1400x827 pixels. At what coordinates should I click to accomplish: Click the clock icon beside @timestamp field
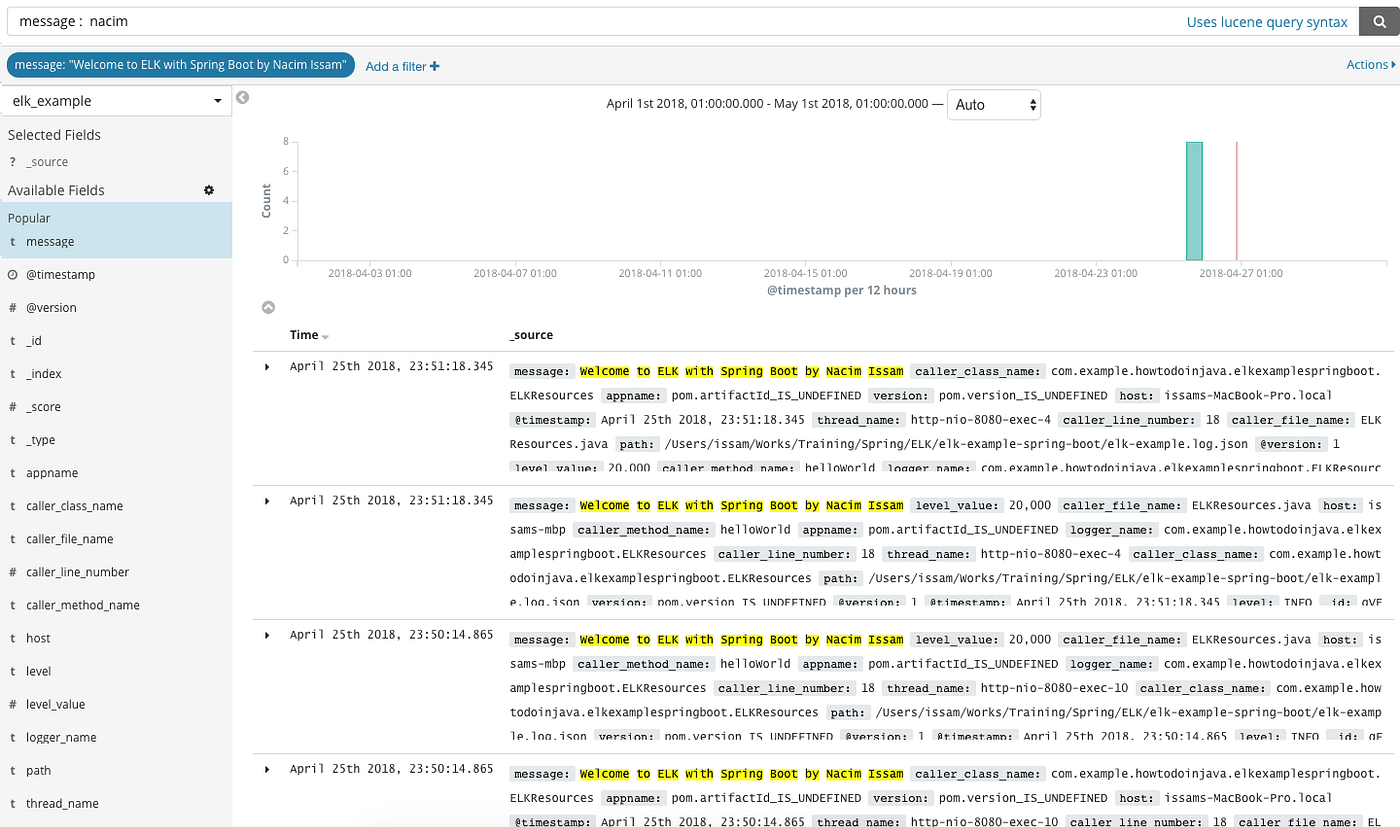10,274
